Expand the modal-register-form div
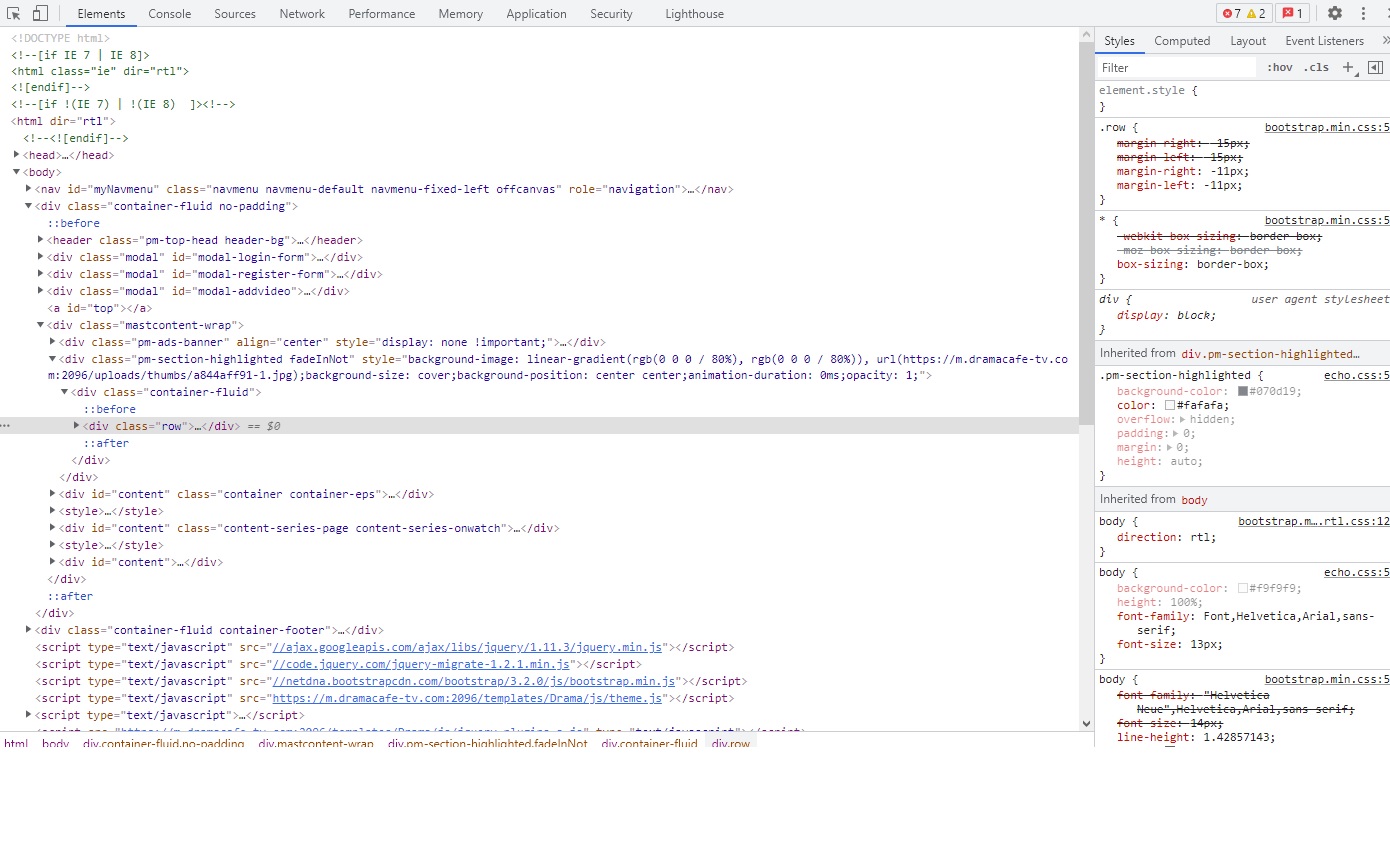The image size is (1390, 867). [41, 274]
